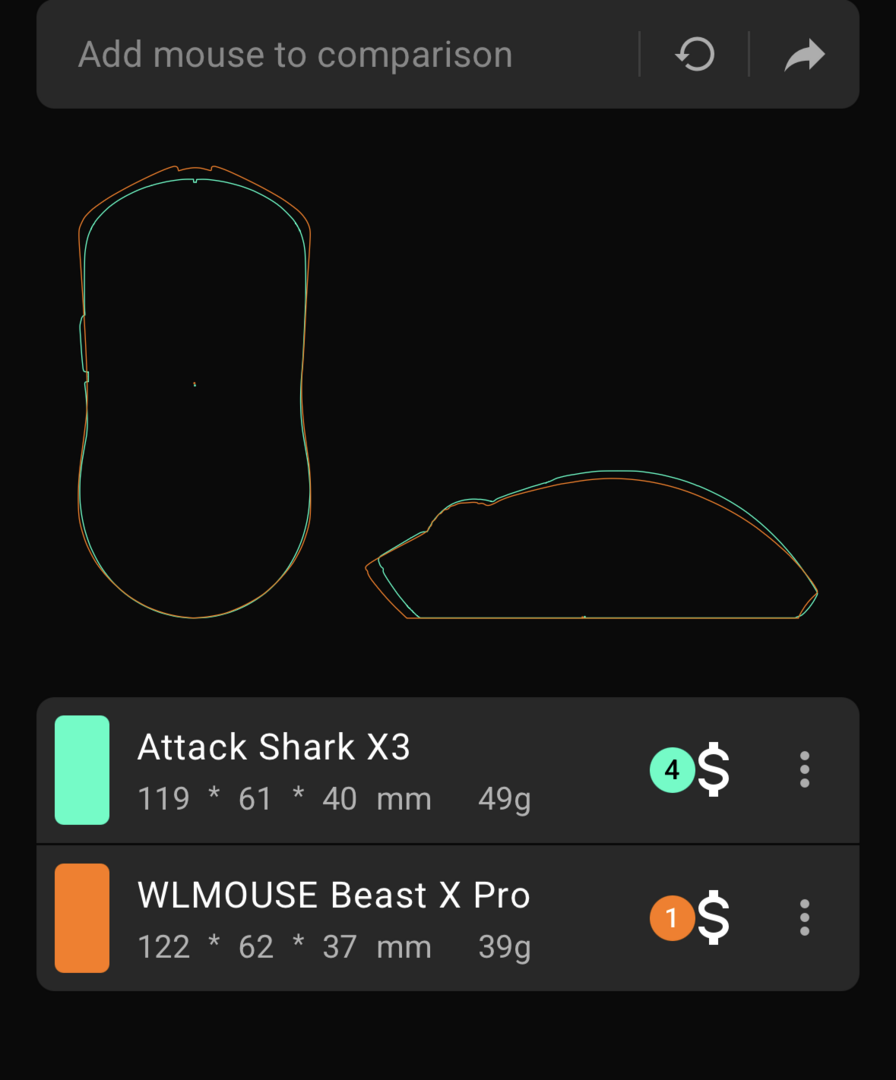
Task: Click the green badge showing 4 offers
Action: (x=672, y=769)
